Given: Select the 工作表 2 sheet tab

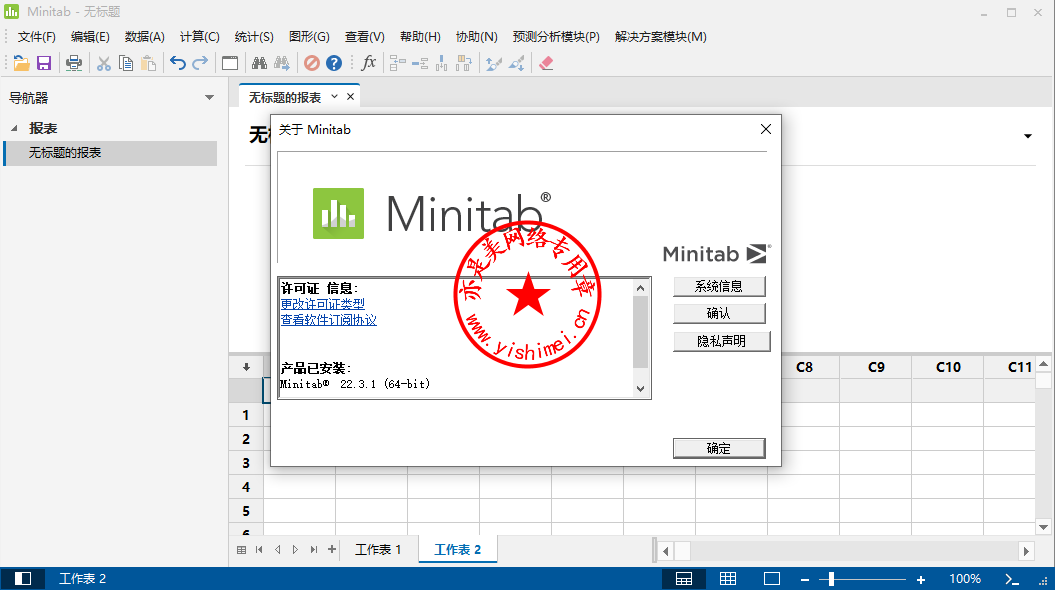Looking at the screenshot, I should tap(458, 550).
